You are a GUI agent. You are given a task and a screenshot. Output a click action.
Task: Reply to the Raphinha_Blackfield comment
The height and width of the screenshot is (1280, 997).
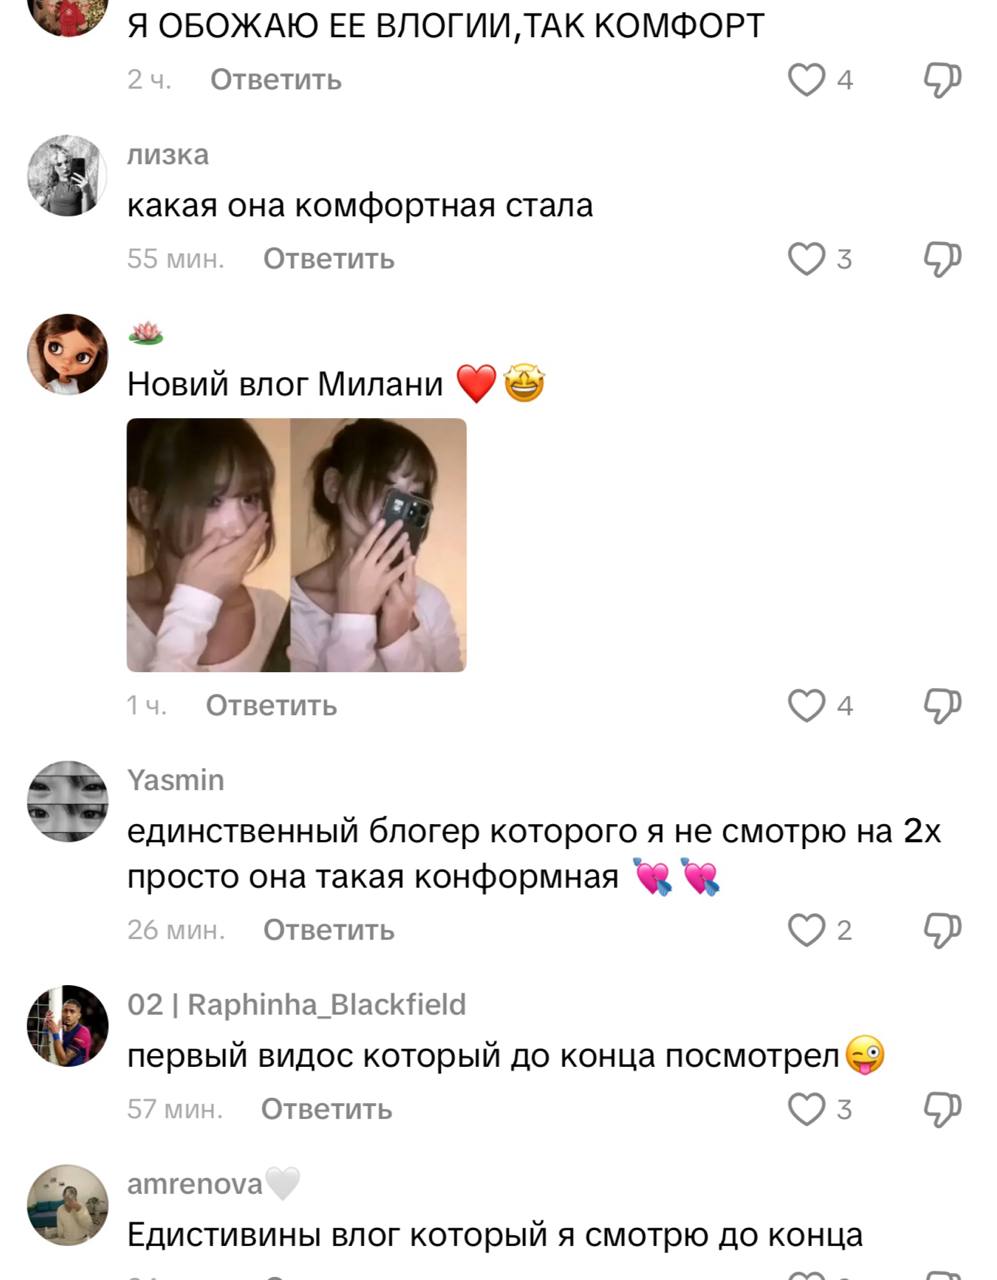click(327, 1109)
